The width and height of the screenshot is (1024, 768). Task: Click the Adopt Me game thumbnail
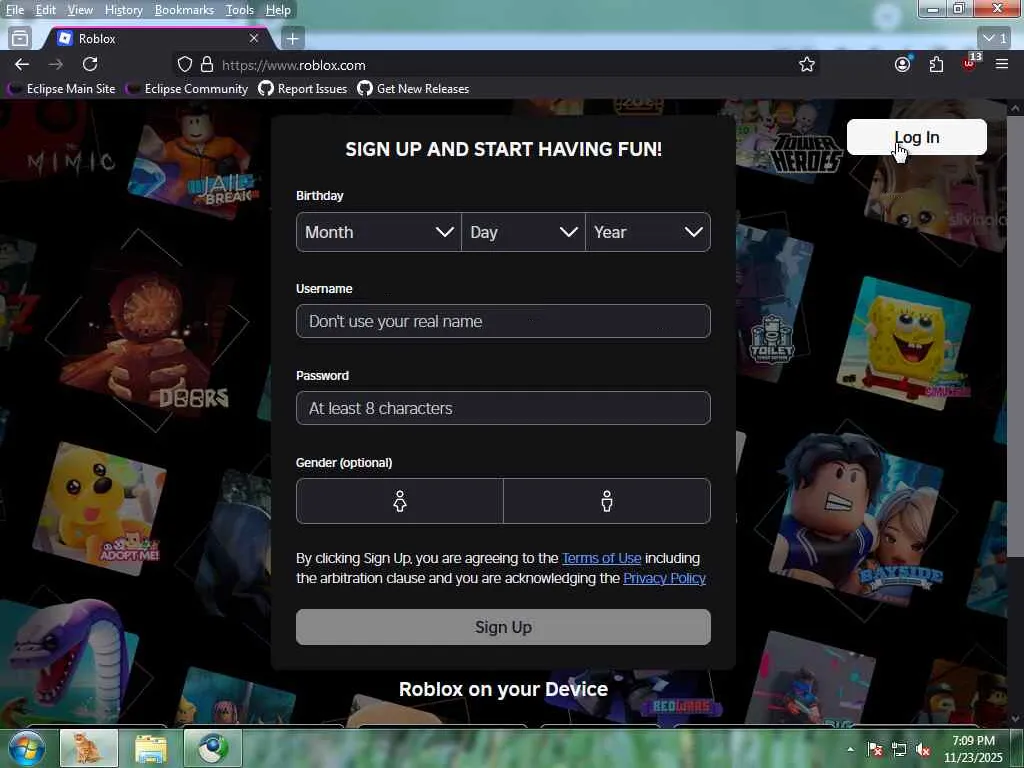tap(98, 509)
